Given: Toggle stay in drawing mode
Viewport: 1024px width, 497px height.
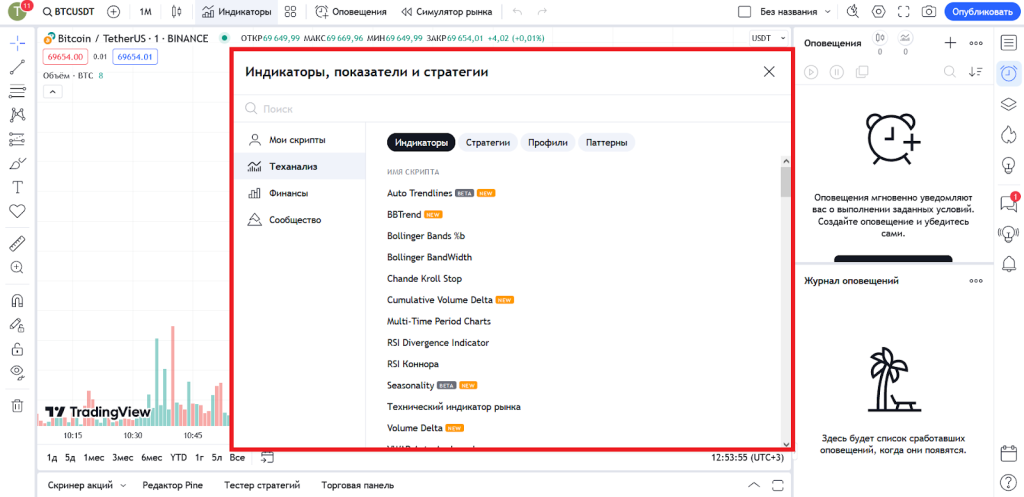Looking at the screenshot, I should [x=18, y=325].
